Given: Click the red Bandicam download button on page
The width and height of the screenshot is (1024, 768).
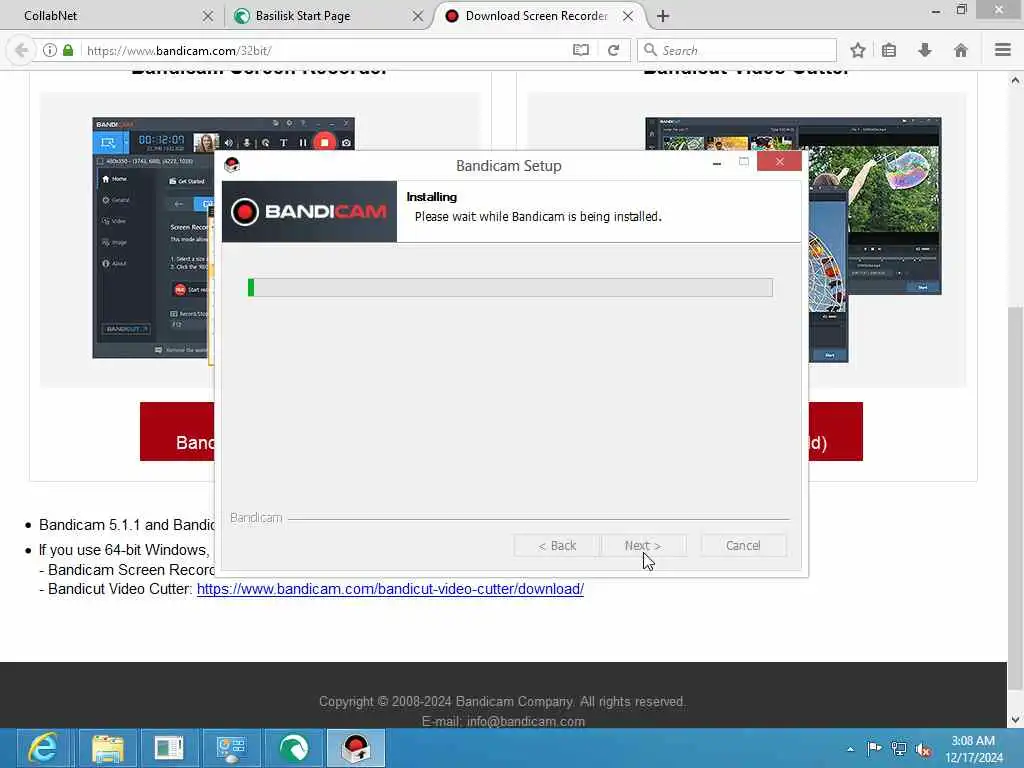Looking at the screenshot, I should pyautogui.click(x=177, y=432).
